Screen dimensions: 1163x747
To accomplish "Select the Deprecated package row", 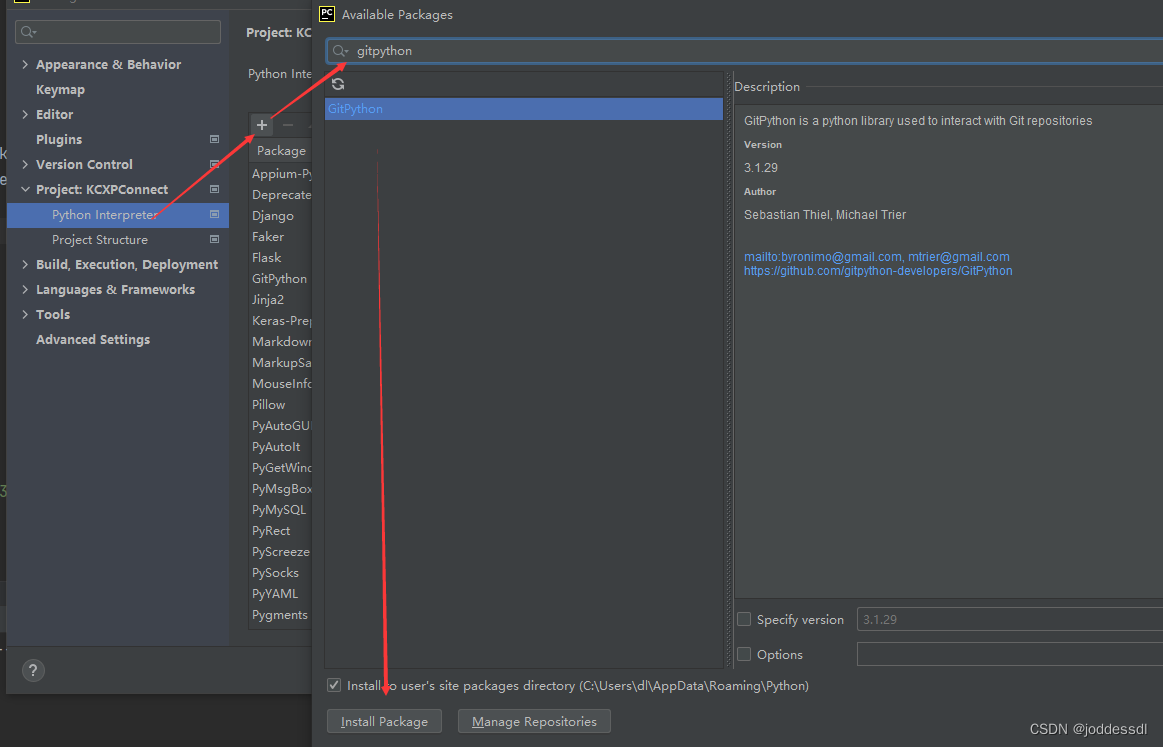I will coord(280,194).
